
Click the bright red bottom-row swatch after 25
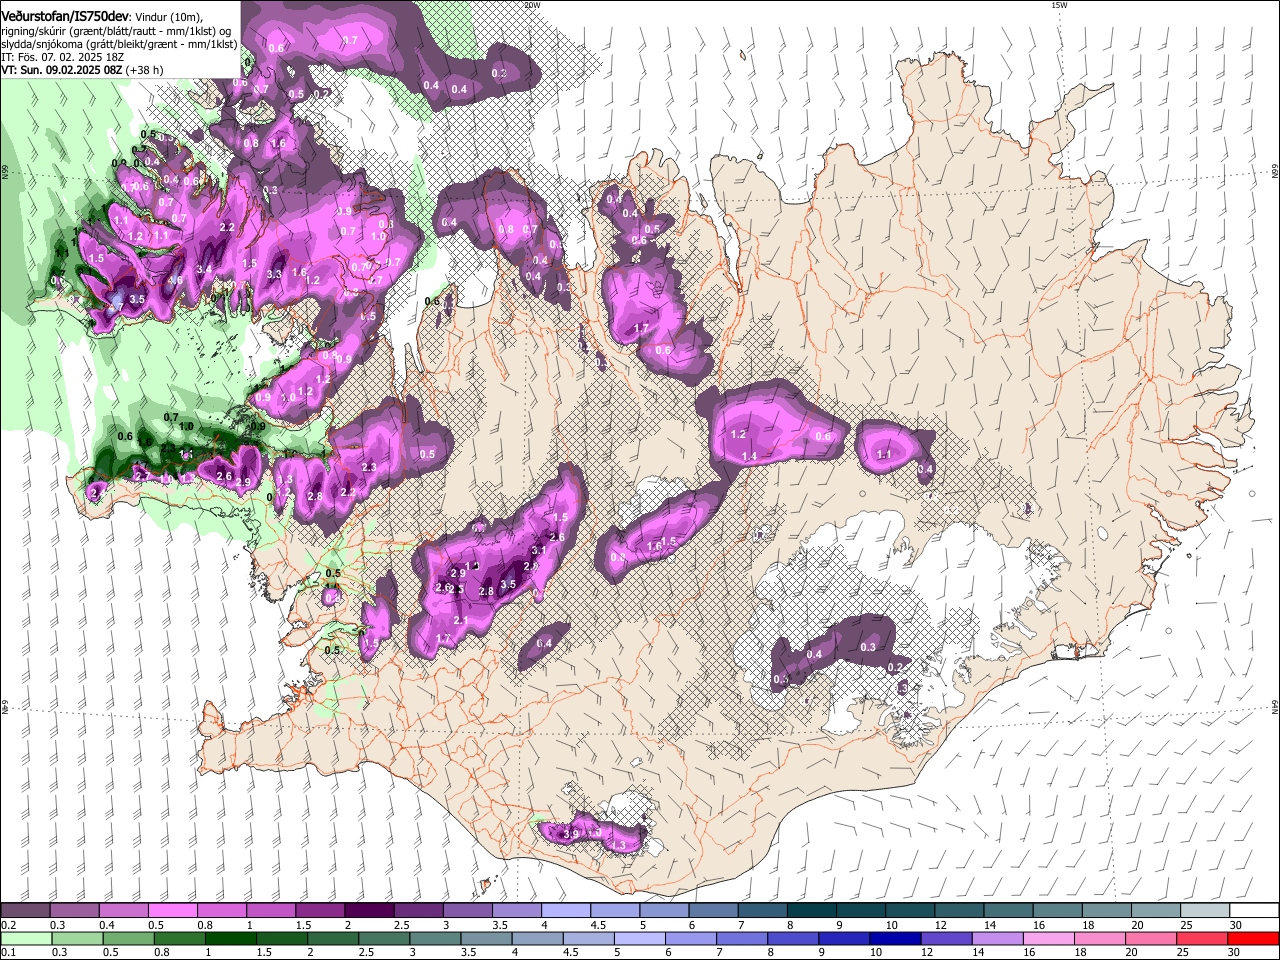point(1254,938)
